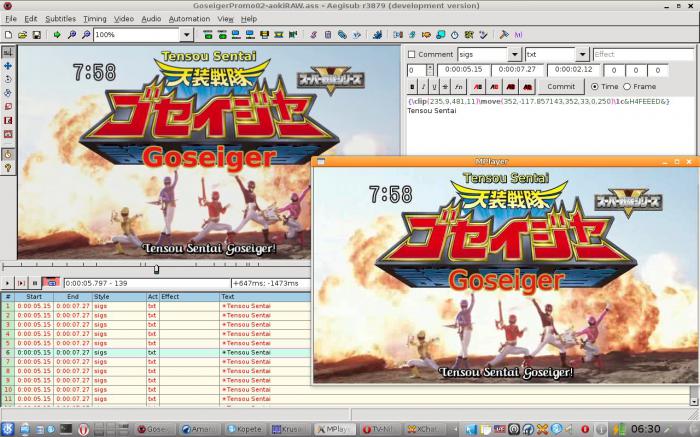Select the vector clip video tool
This screenshot has width=700, height=437.
[8, 134]
